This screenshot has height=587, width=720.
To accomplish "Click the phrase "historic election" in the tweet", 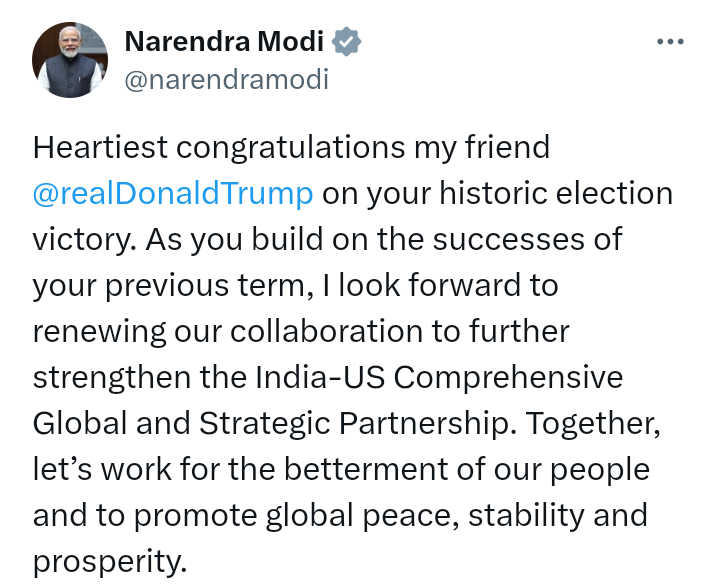I will 556,193.
